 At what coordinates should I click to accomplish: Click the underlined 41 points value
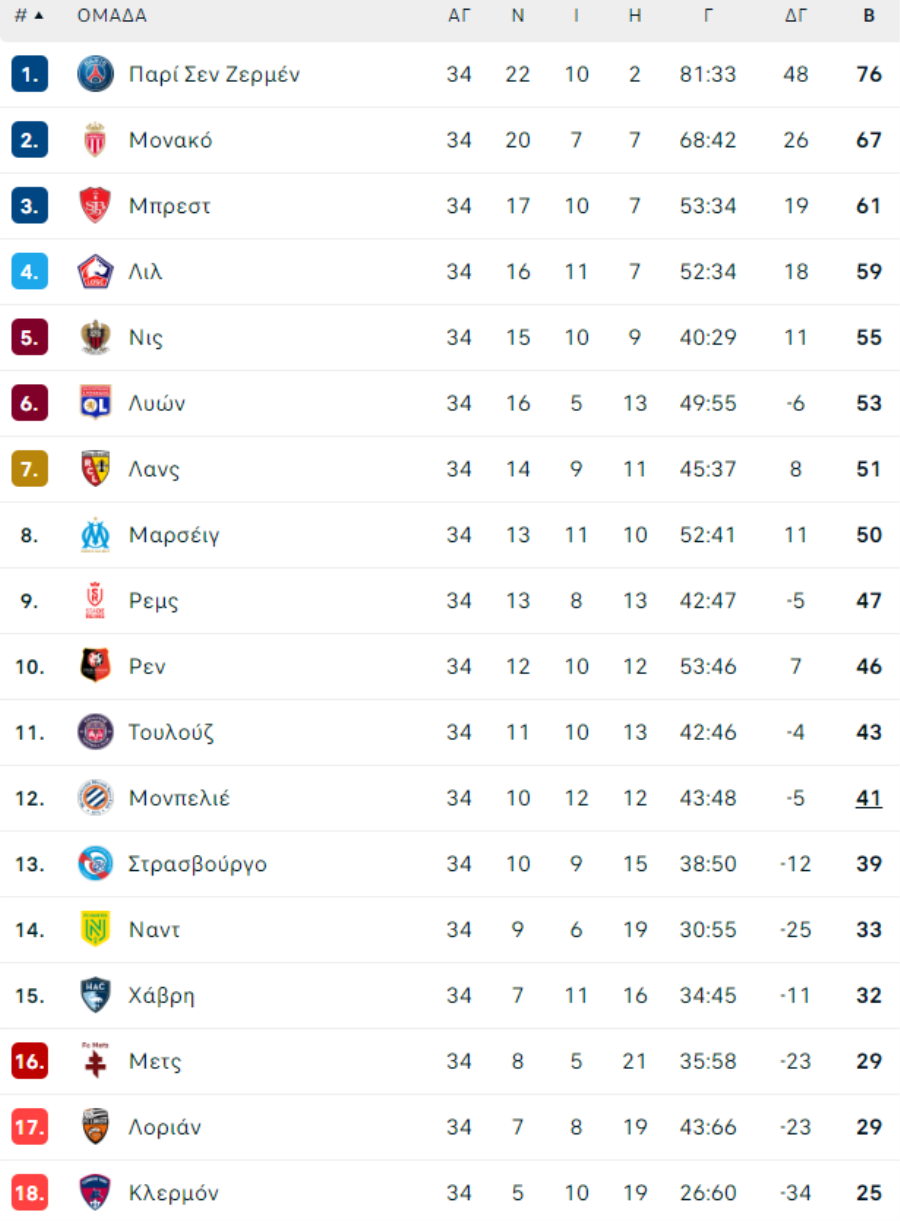(x=869, y=798)
